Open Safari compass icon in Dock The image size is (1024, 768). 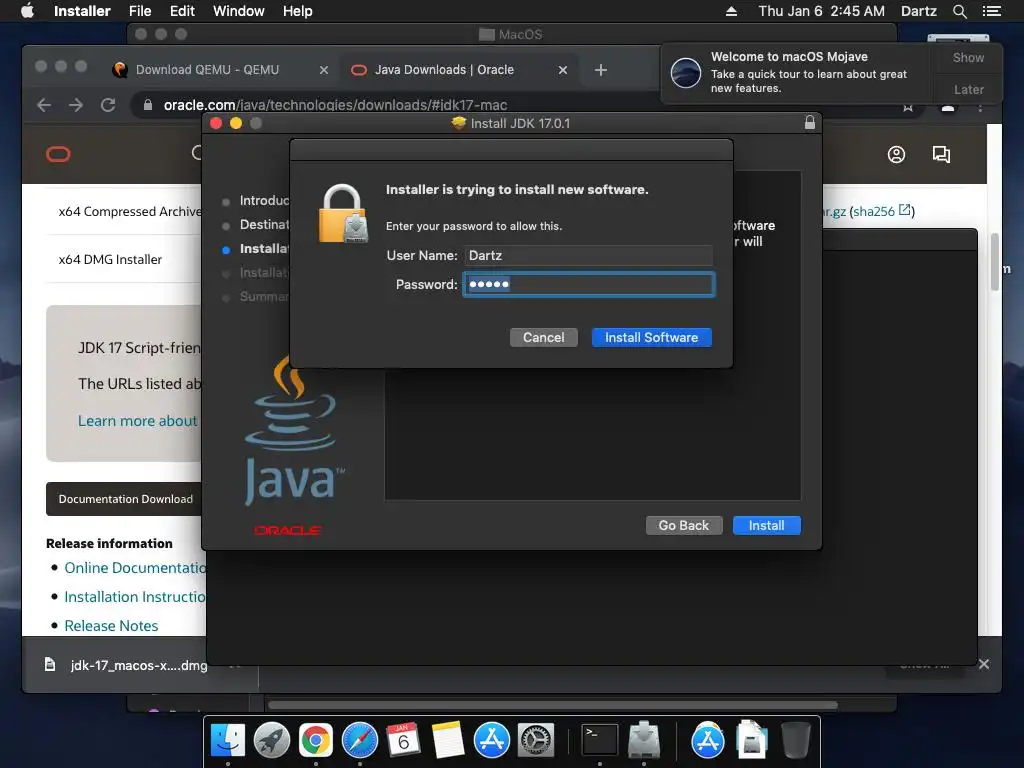click(360, 741)
